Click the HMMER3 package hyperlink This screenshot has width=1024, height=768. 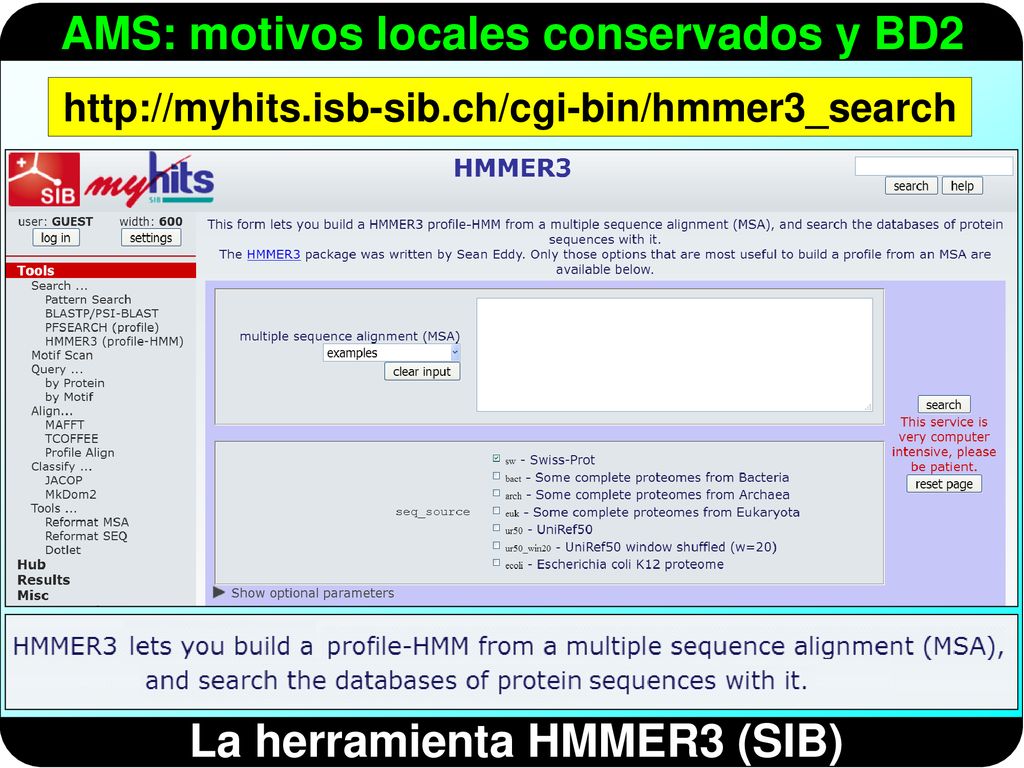[x=274, y=254]
